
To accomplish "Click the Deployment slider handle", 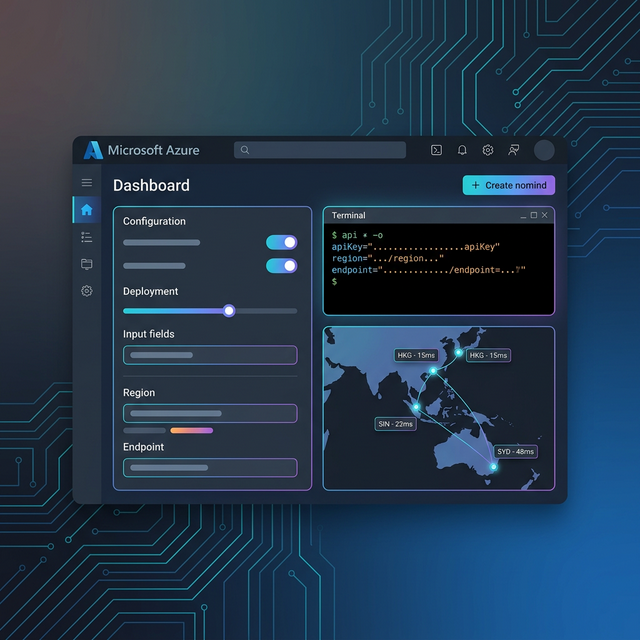I will click(229, 311).
